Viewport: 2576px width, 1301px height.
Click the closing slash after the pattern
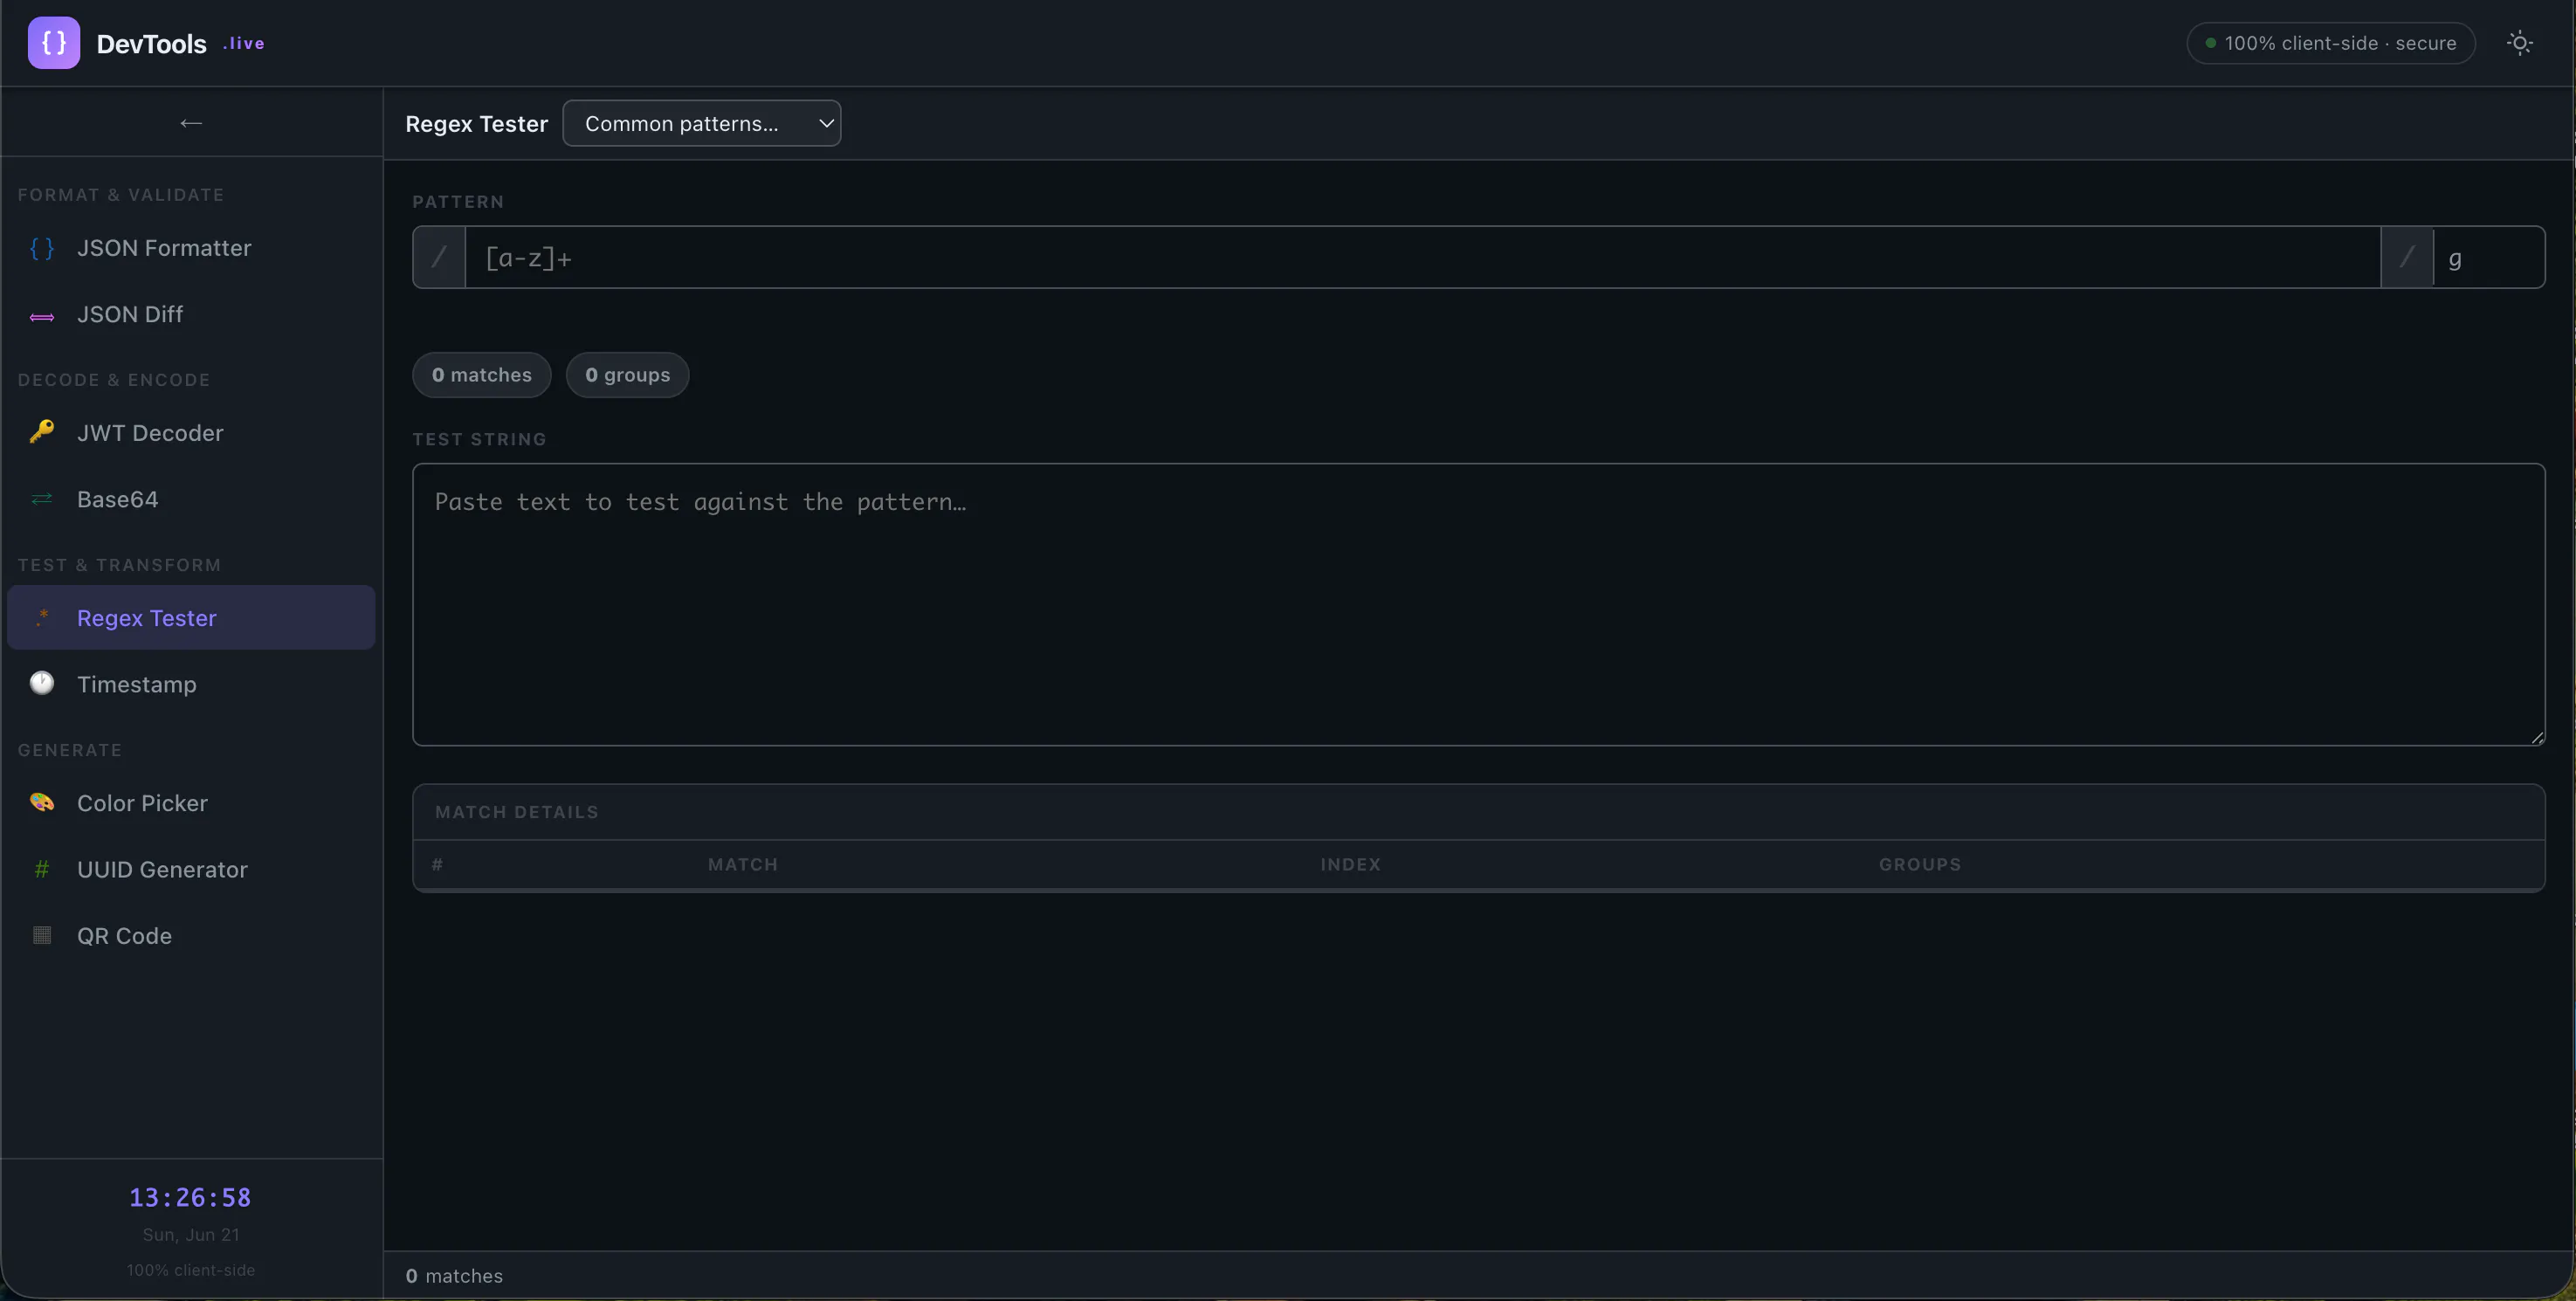pos(2407,258)
